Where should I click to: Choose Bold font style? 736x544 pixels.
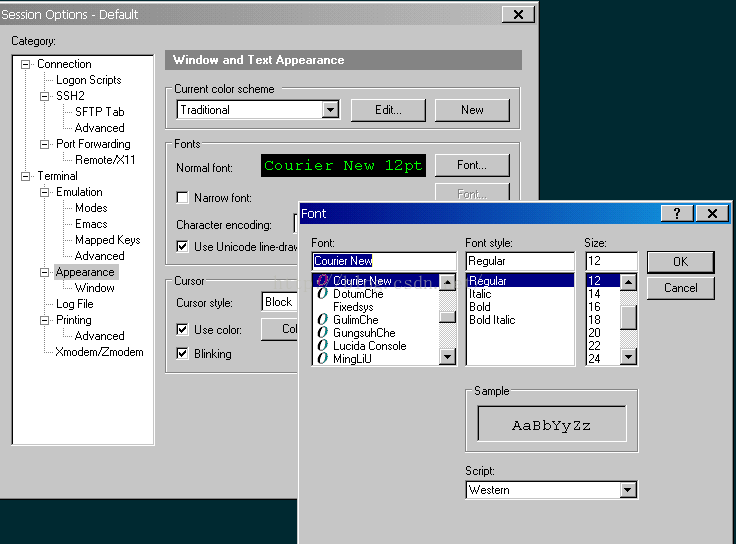pyautogui.click(x=480, y=307)
